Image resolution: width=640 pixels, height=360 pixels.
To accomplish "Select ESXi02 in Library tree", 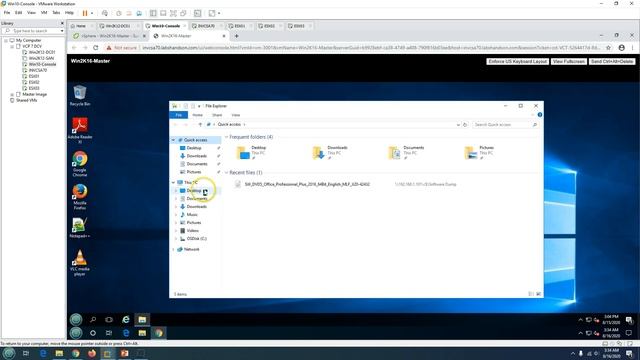I will click(34, 82).
